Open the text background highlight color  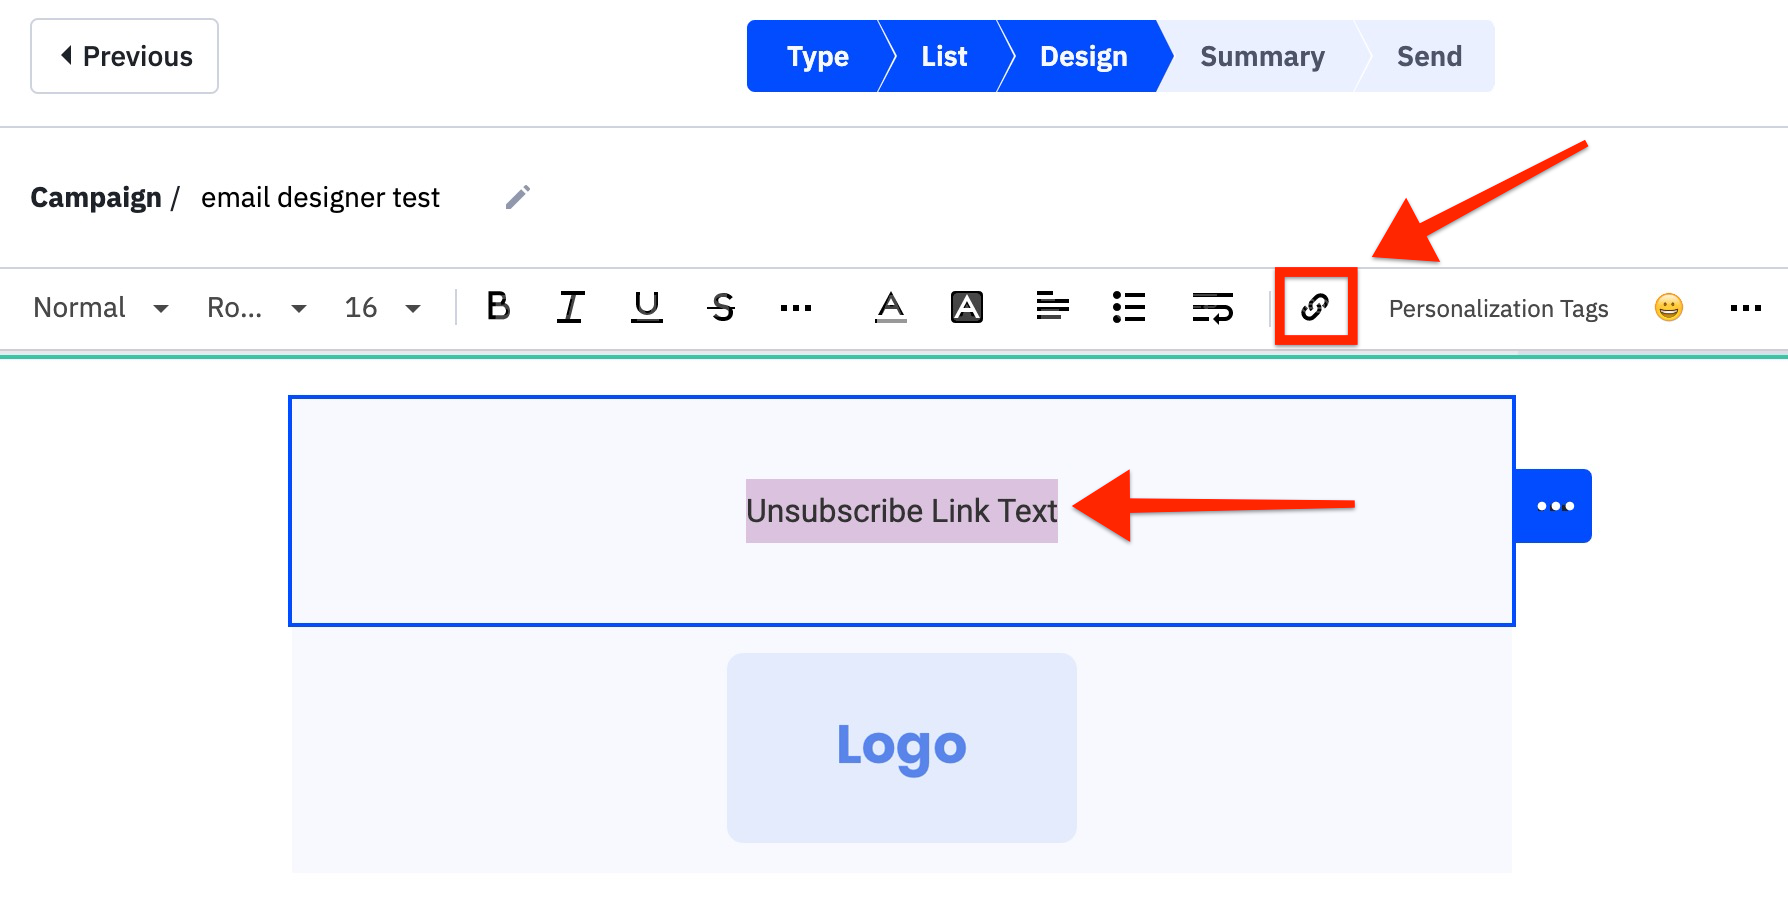click(x=966, y=308)
